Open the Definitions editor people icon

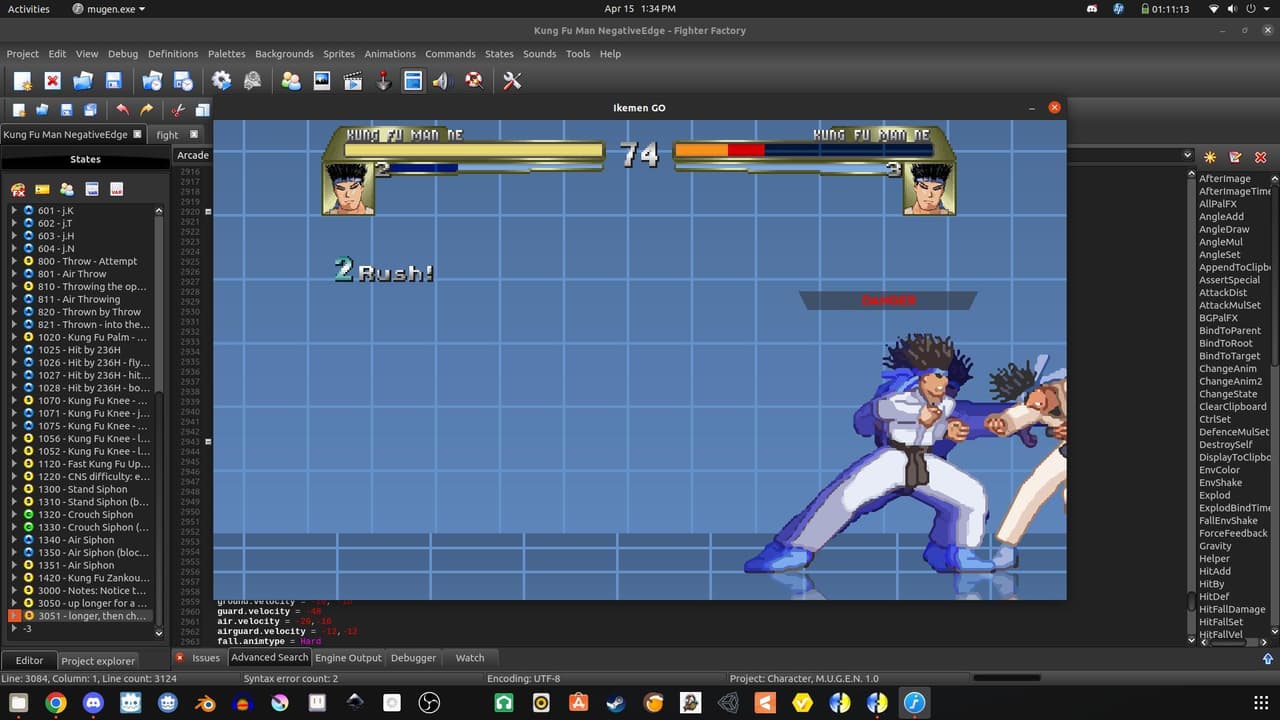[x=291, y=81]
